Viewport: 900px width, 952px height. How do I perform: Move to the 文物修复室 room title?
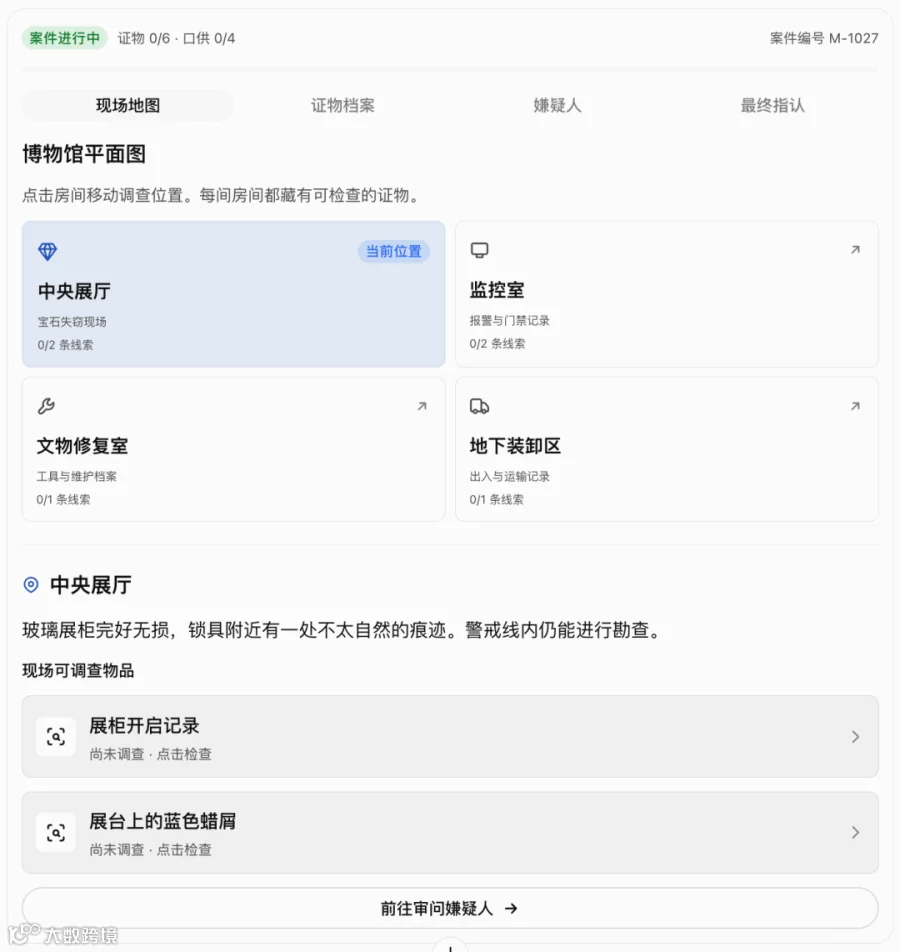click(x=83, y=446)
